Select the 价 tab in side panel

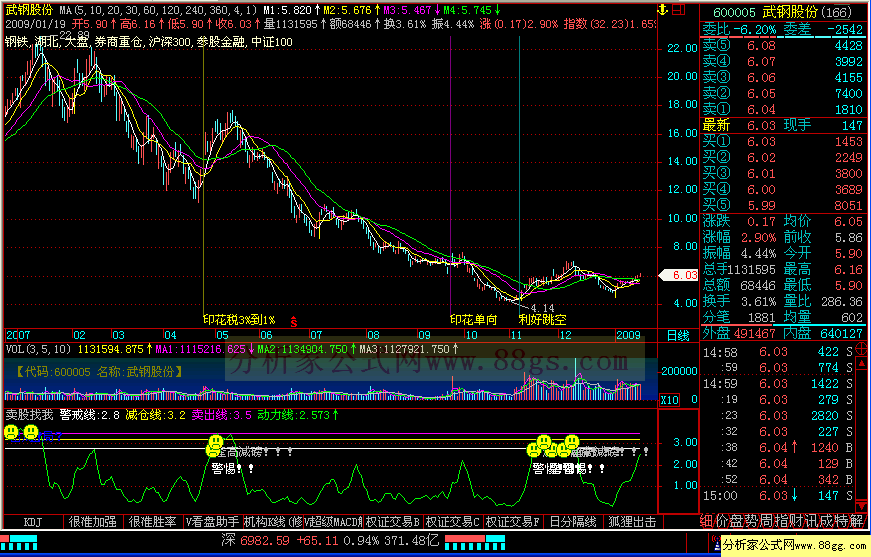(722, 521)
